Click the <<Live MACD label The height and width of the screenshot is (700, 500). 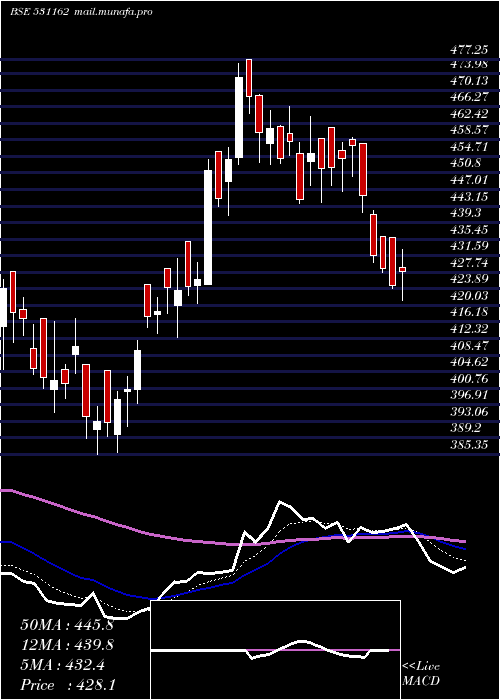coord(421,674)
